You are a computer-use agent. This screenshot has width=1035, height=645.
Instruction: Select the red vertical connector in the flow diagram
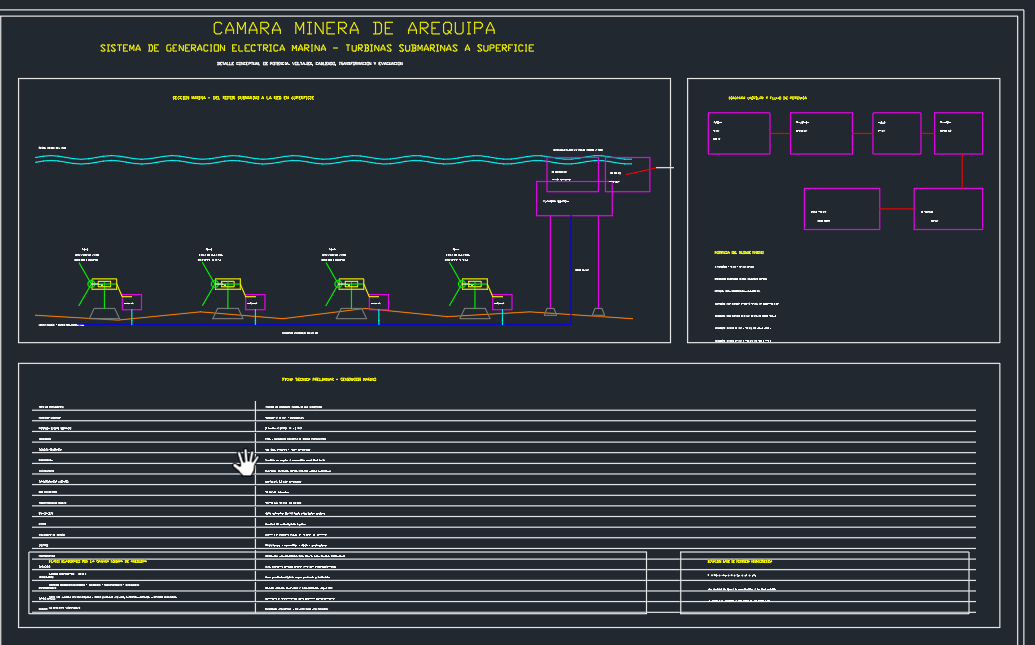(x=962, y=171)
